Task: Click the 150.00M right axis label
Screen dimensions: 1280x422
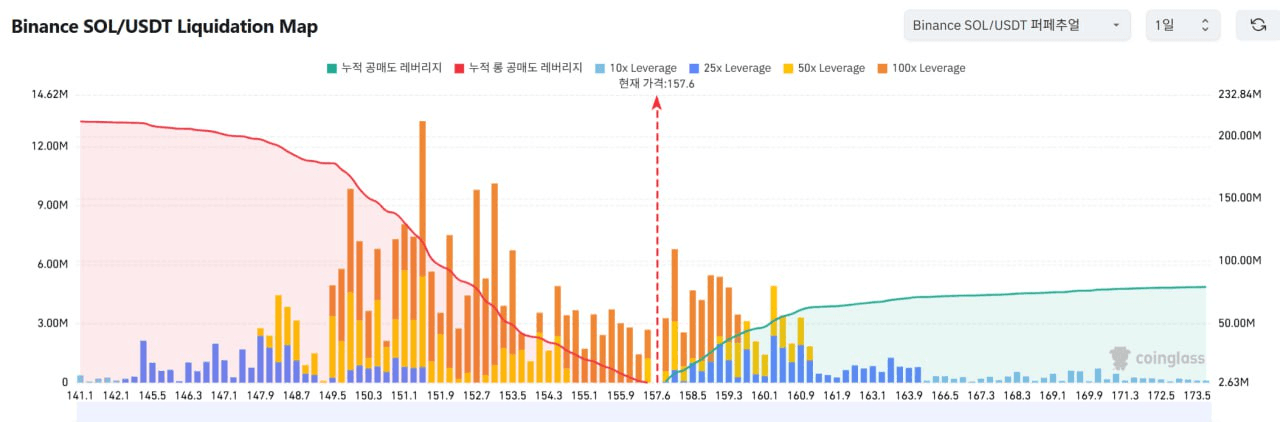Action: point(1241,198)
